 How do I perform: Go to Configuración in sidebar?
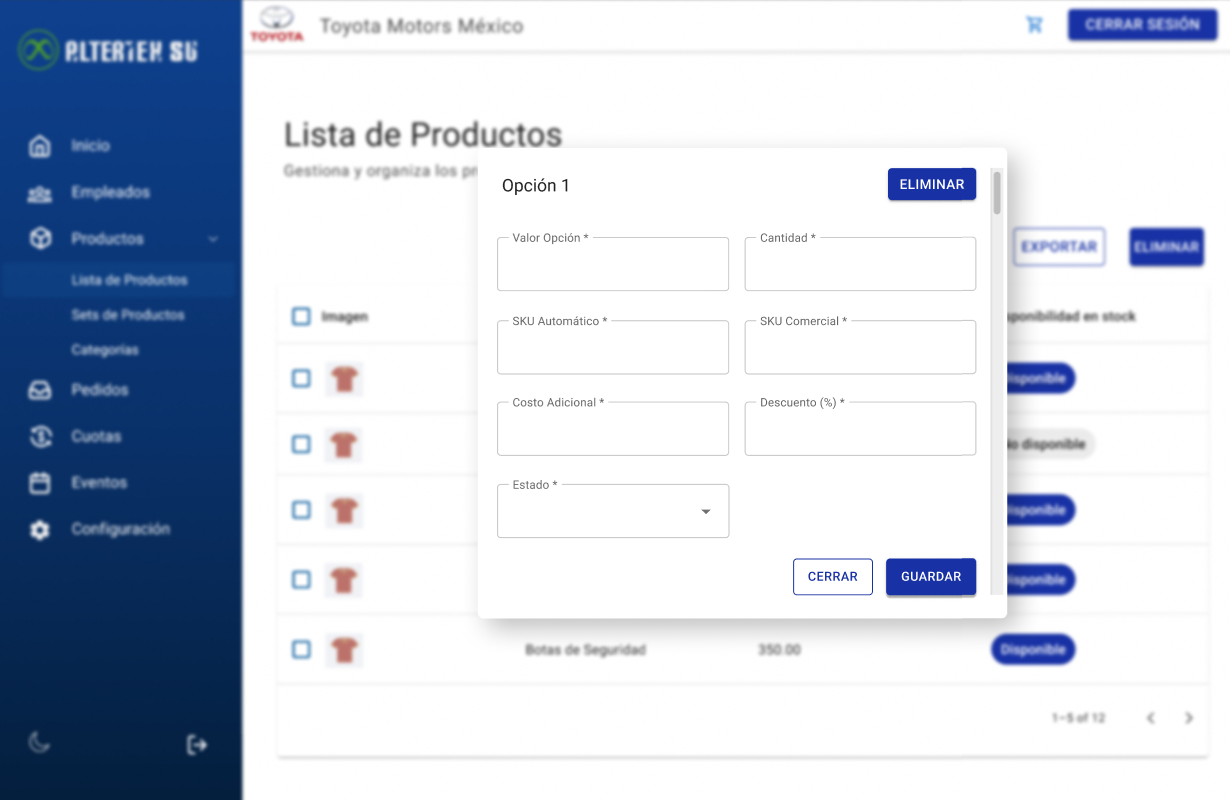pyautogui.click(x=120, y=530)
